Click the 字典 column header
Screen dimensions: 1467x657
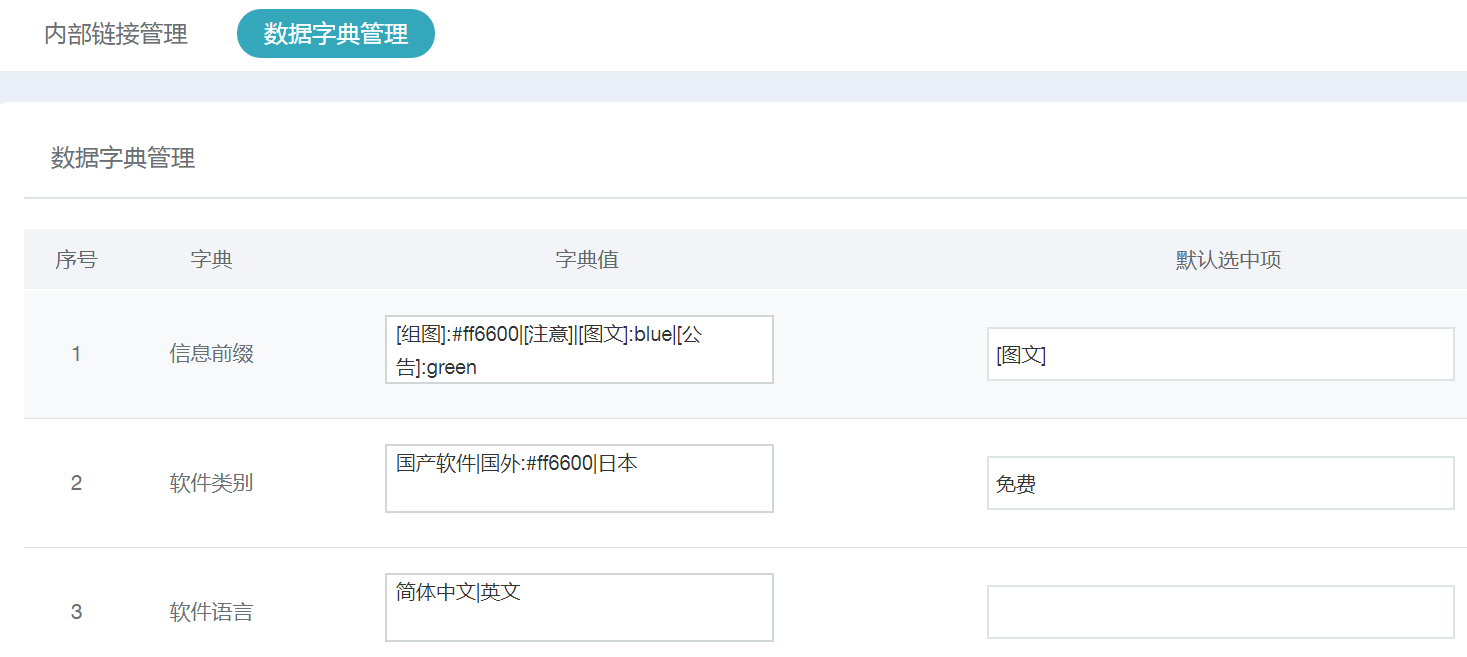pyautogui.click(x=211, y=260)
